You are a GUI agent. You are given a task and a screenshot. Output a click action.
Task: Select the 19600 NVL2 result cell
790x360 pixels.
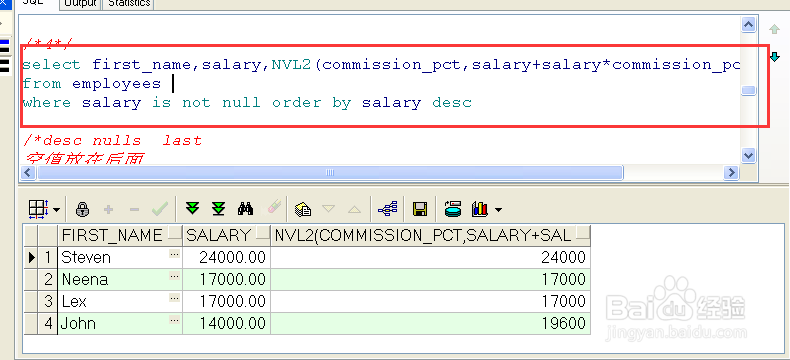(x=430, y=323)
